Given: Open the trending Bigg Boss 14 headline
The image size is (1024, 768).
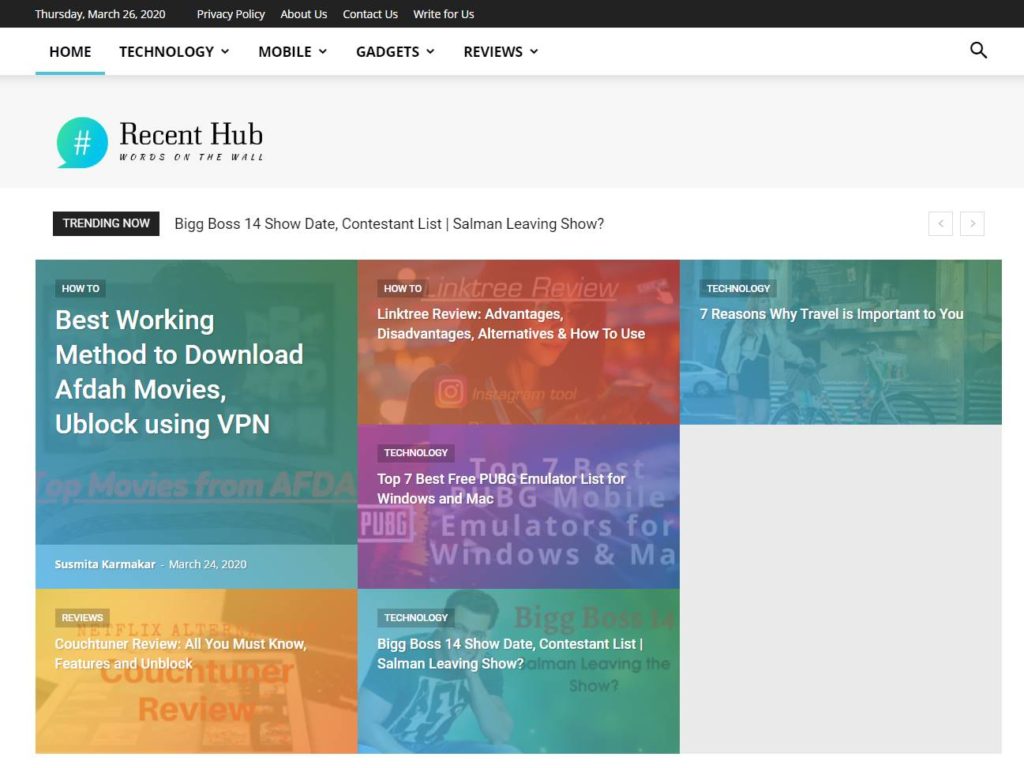Looking at the screenshot, I should click(x=389, y=223).
